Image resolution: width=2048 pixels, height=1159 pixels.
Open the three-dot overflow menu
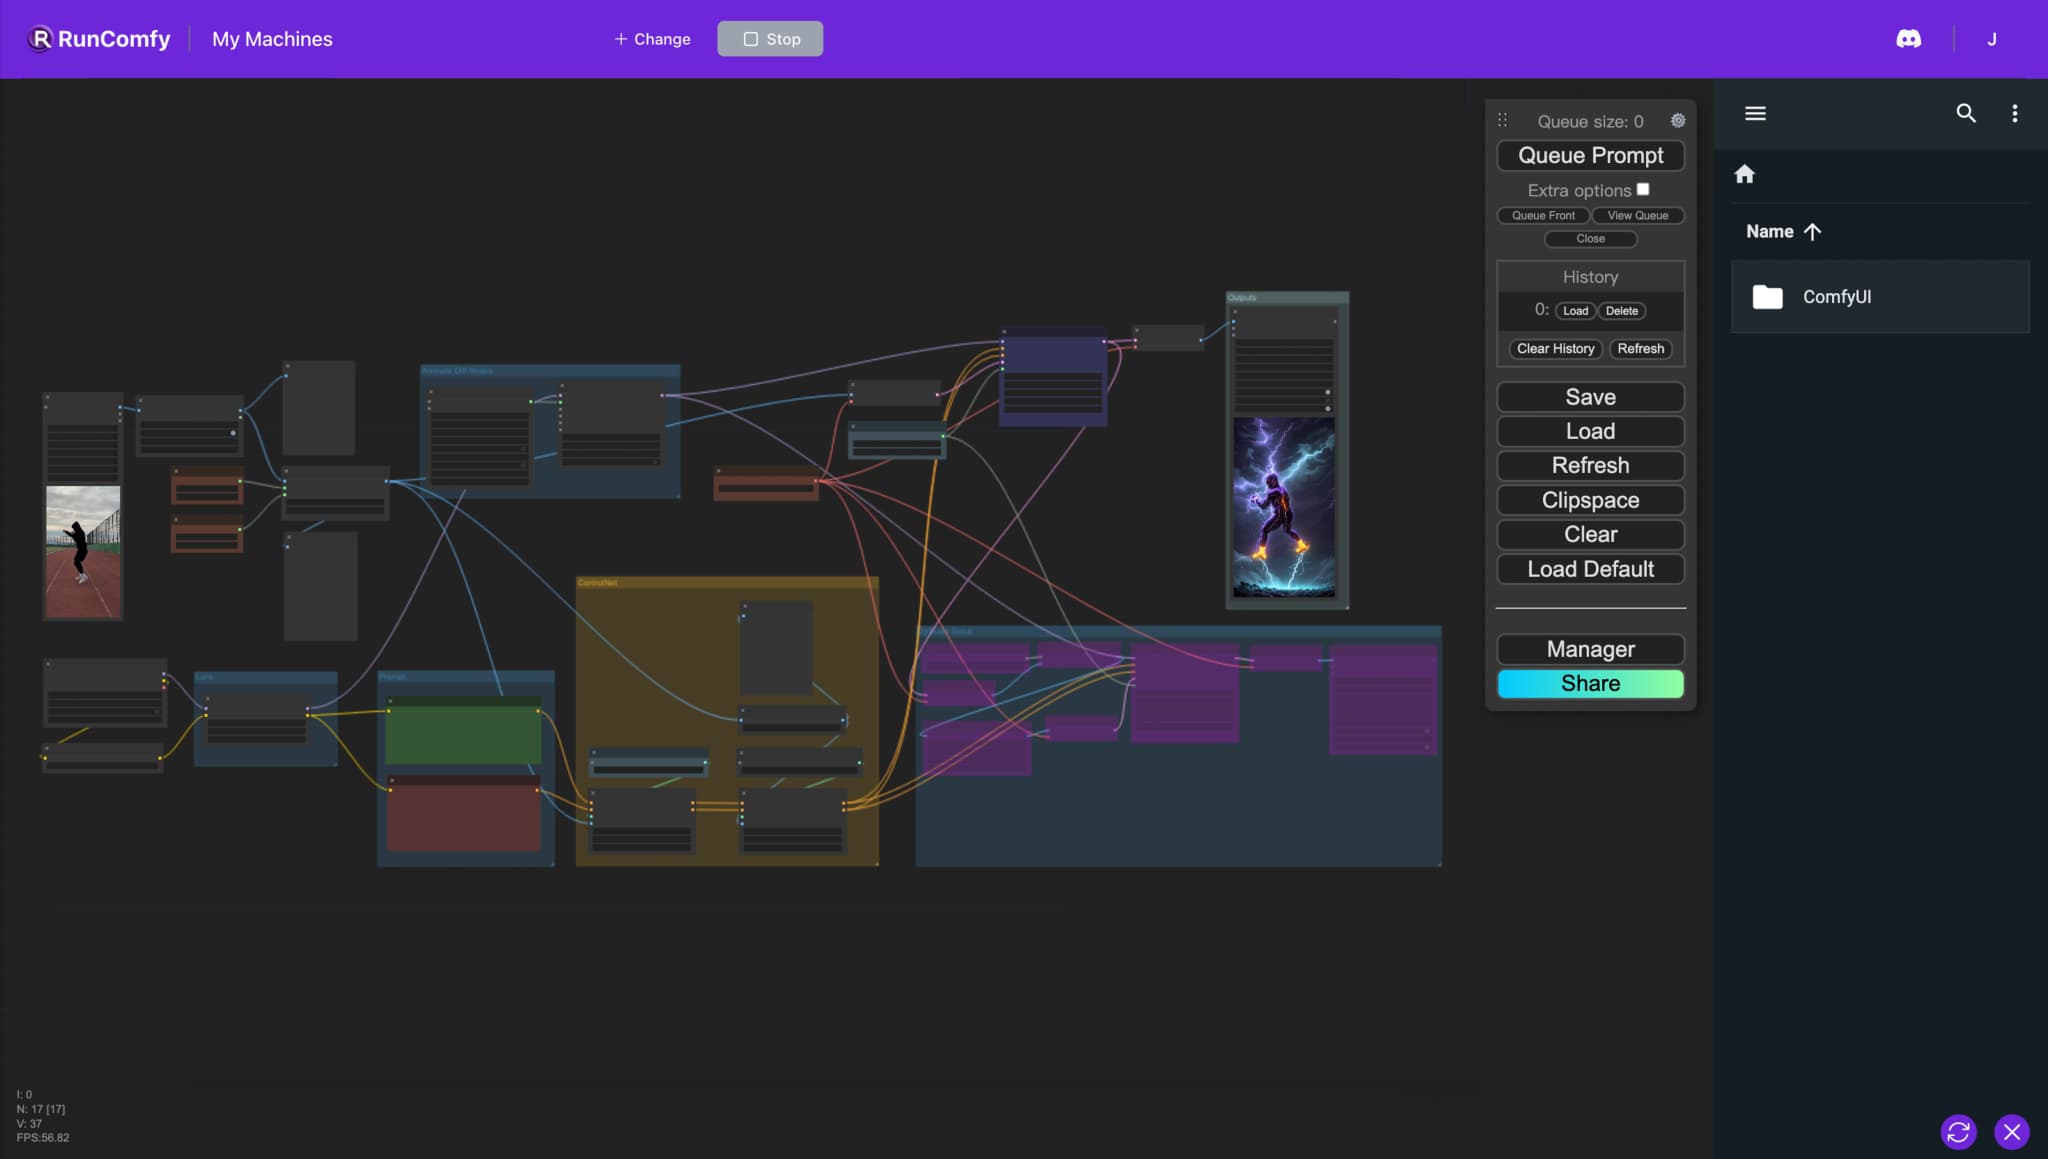(x=2014, y=113)
